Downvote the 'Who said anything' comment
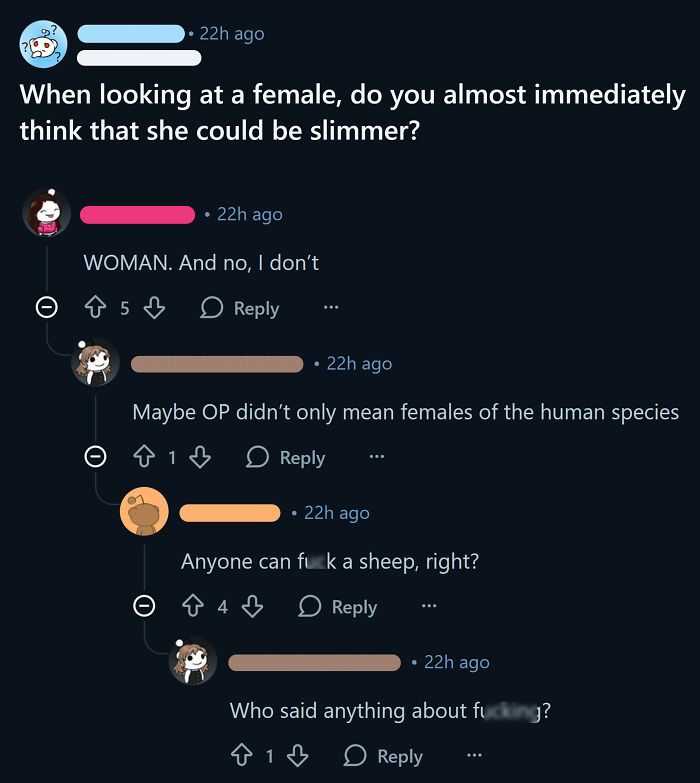Viewport: 700px width, 783px height. (297, 756)
